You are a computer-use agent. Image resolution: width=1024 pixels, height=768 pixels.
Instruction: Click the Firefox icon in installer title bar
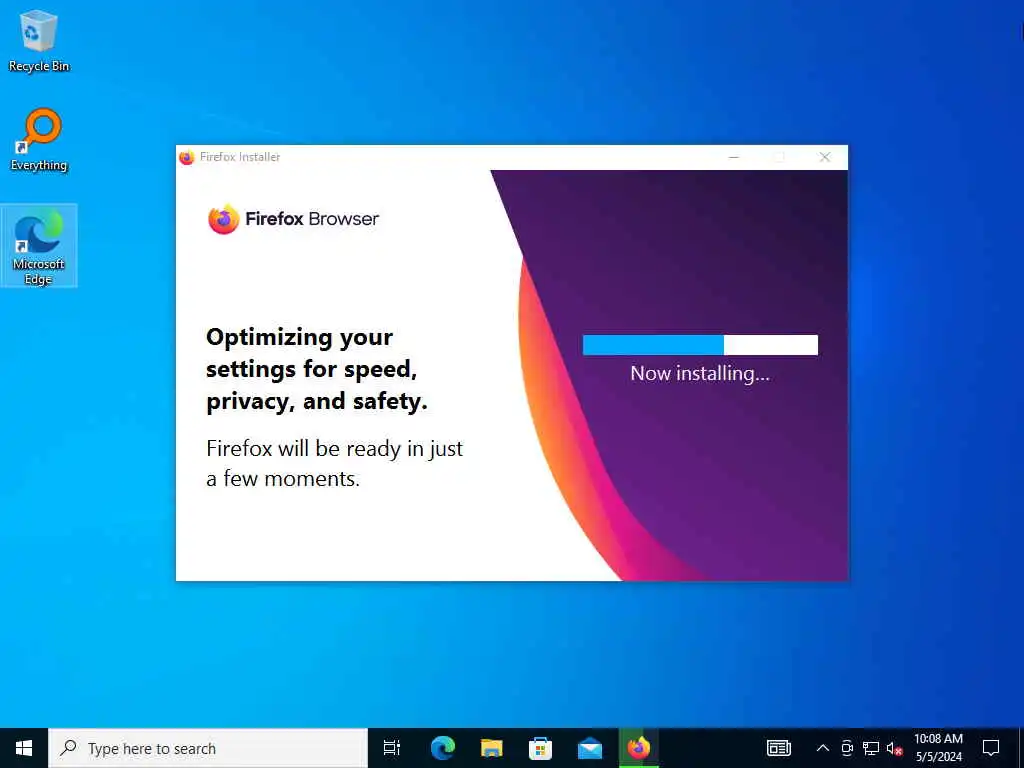coord(187,157)
